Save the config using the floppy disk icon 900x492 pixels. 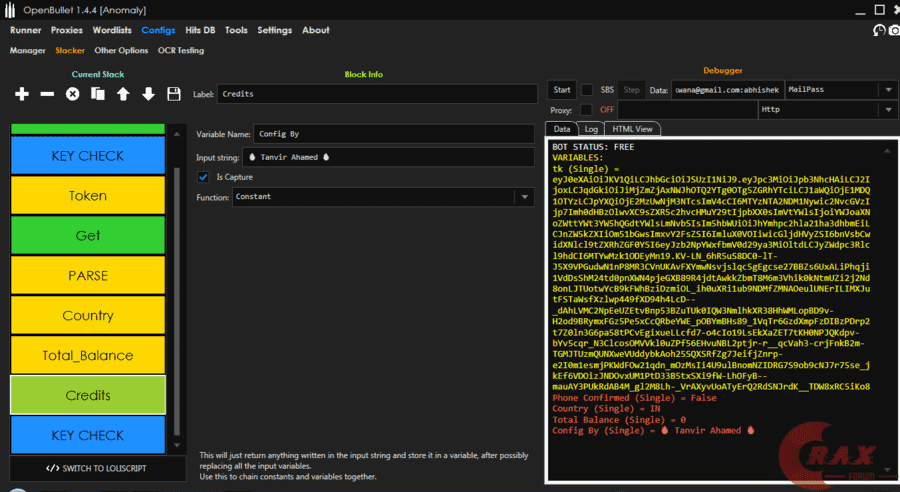[x=174, y=94]
